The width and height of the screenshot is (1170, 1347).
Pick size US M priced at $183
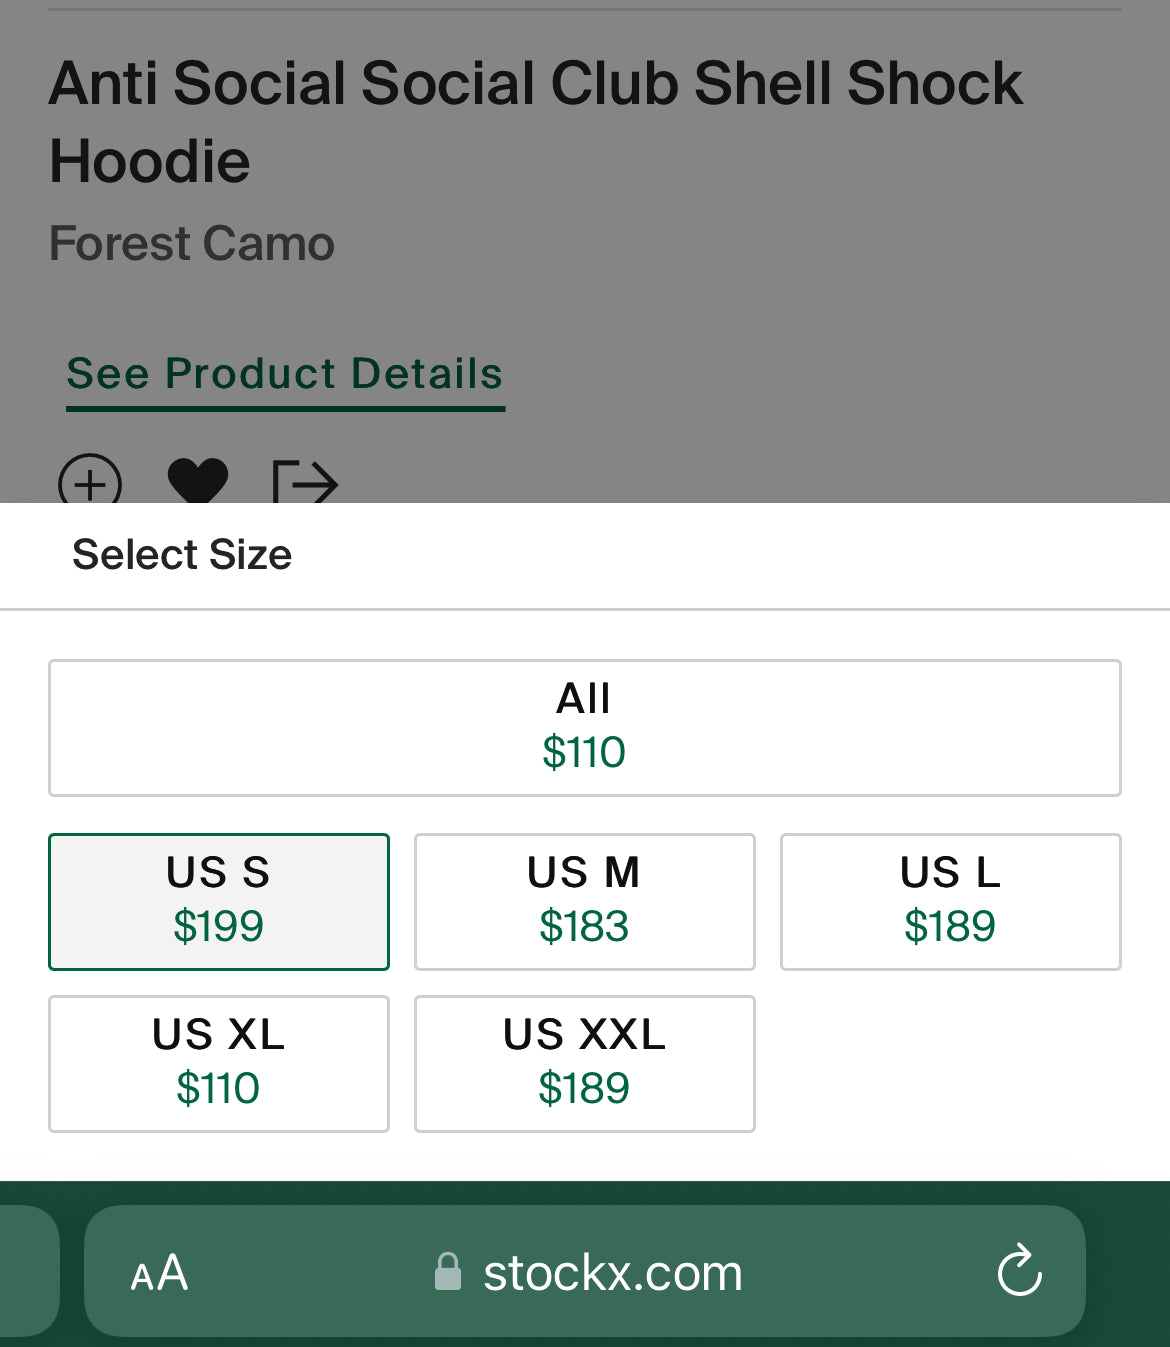(584, 901)
